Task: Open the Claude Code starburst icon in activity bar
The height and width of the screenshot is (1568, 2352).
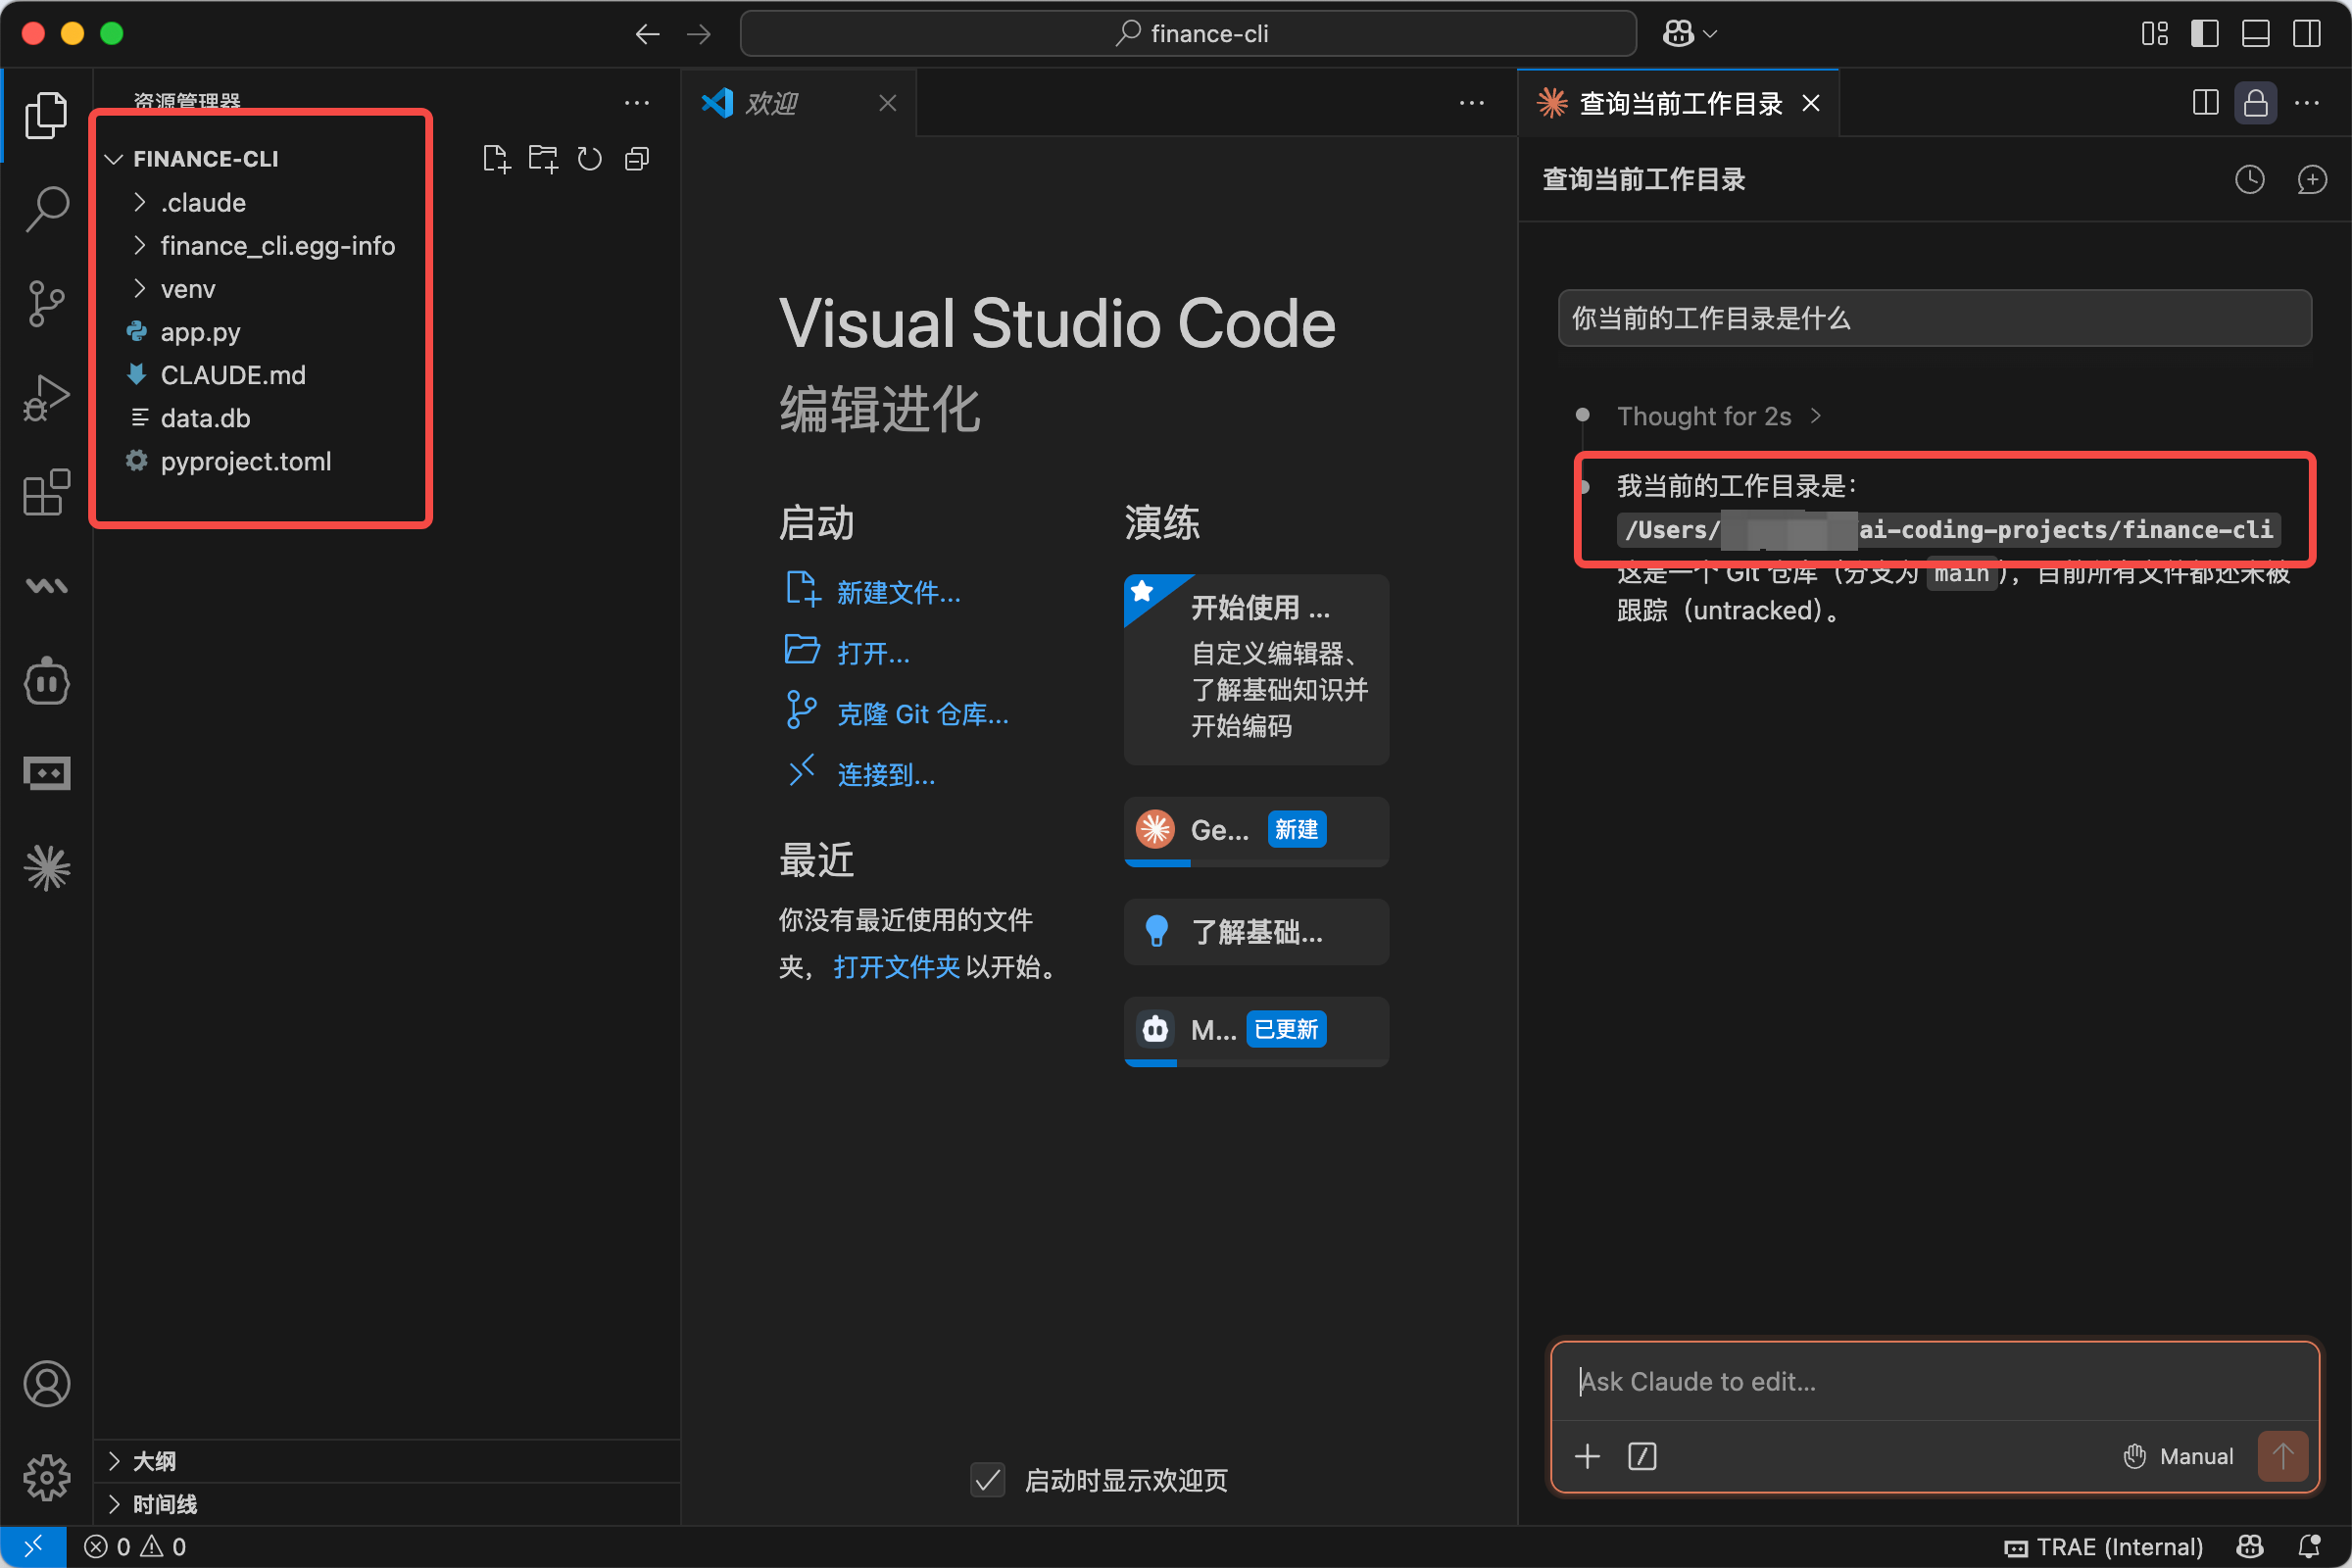Action: point(46,868)
